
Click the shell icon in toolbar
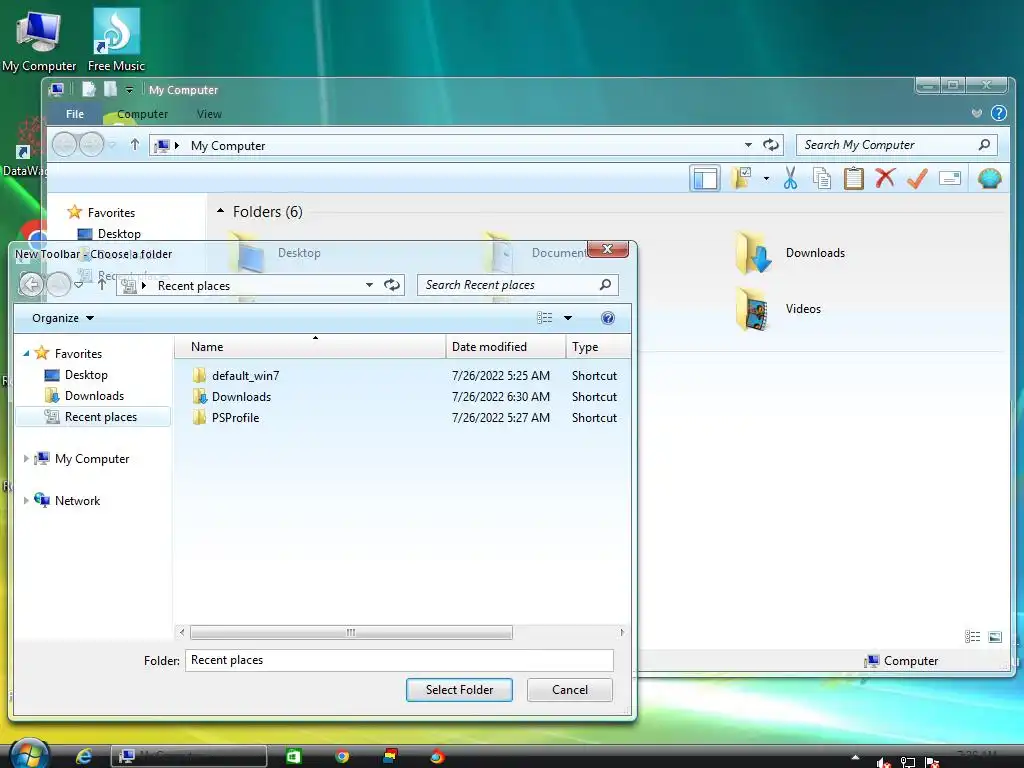(989, 178)
